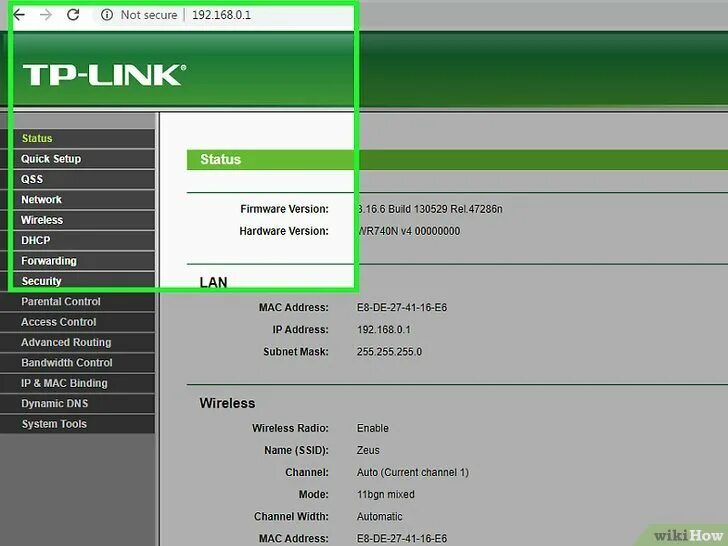The image size is (728, 546).
Task: Click the LAN section heading
Action: pyautogui.click(x=213, y=282)
